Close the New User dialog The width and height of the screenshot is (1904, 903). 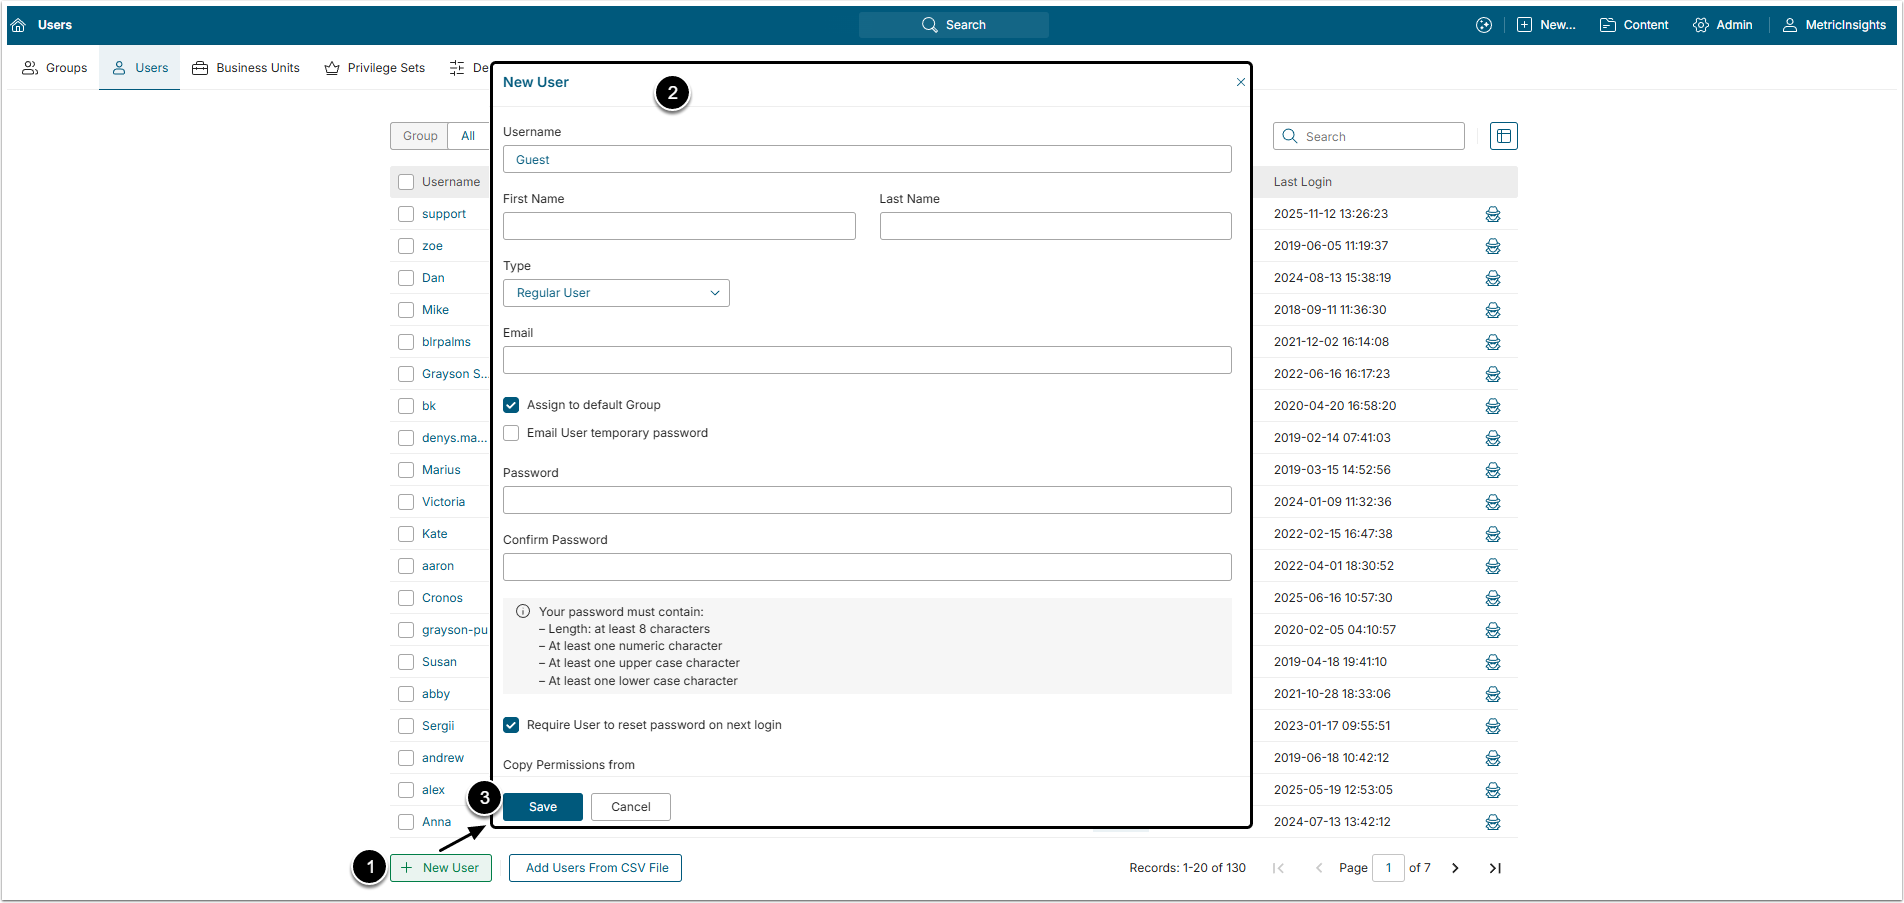tap(1240, 82)
